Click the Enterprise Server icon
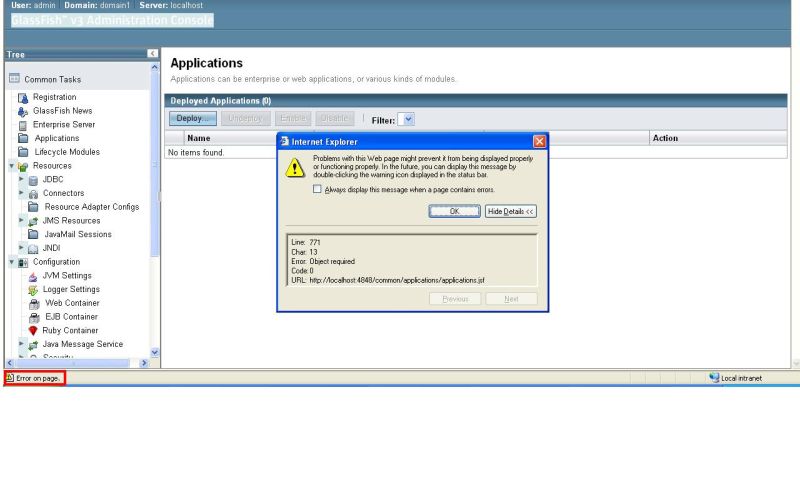This screenshot has width=800, height=483. click(x=23, y=125)
